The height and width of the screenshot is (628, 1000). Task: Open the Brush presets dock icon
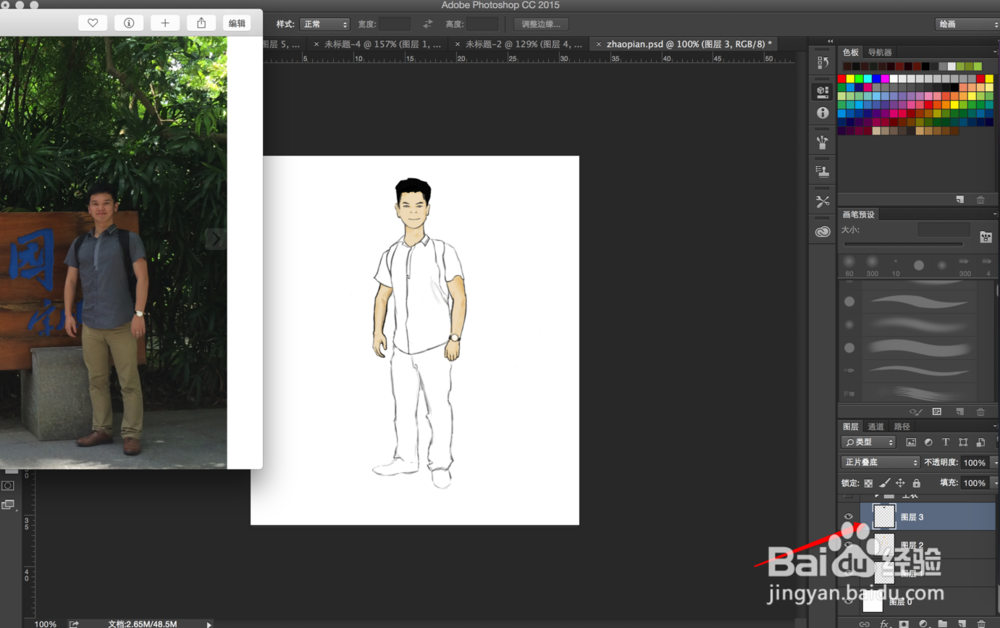pyautogui.click(x=823, y=142)
